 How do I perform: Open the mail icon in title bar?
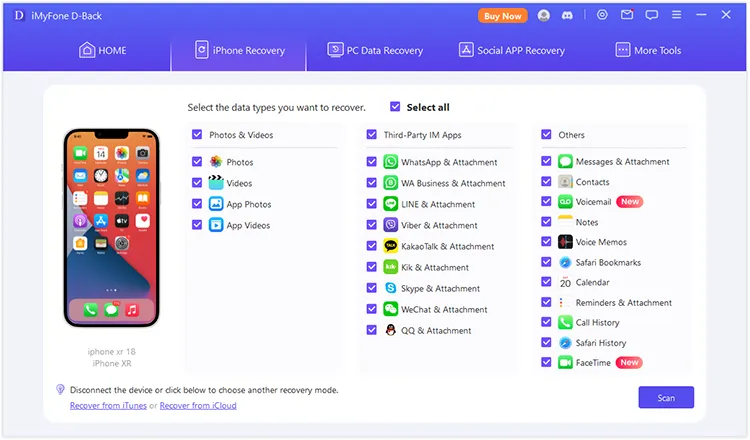tap(627, 15)
